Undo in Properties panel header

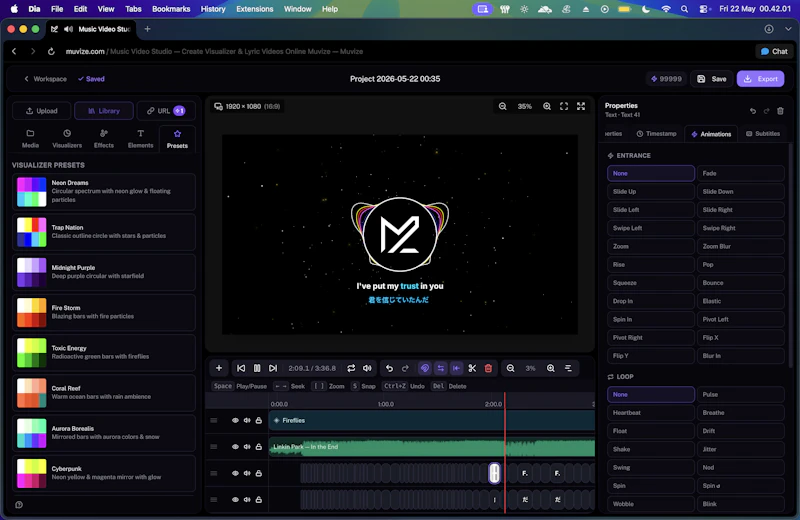pos(753,111)
